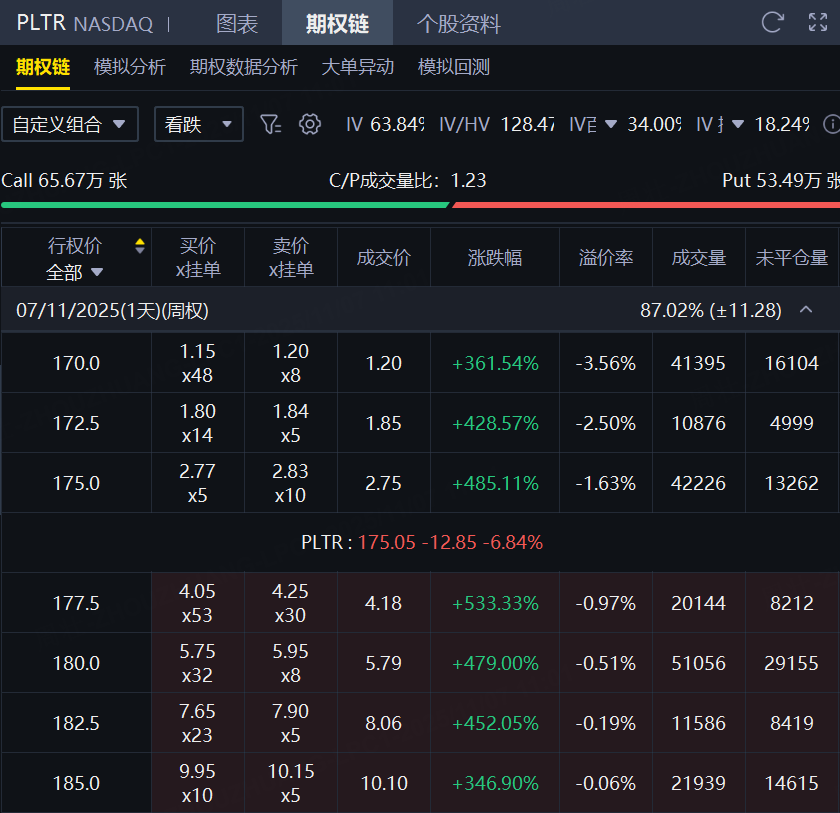Switch to the 图表 tab
Screen dimensions: 840x813
click(237, 24)
